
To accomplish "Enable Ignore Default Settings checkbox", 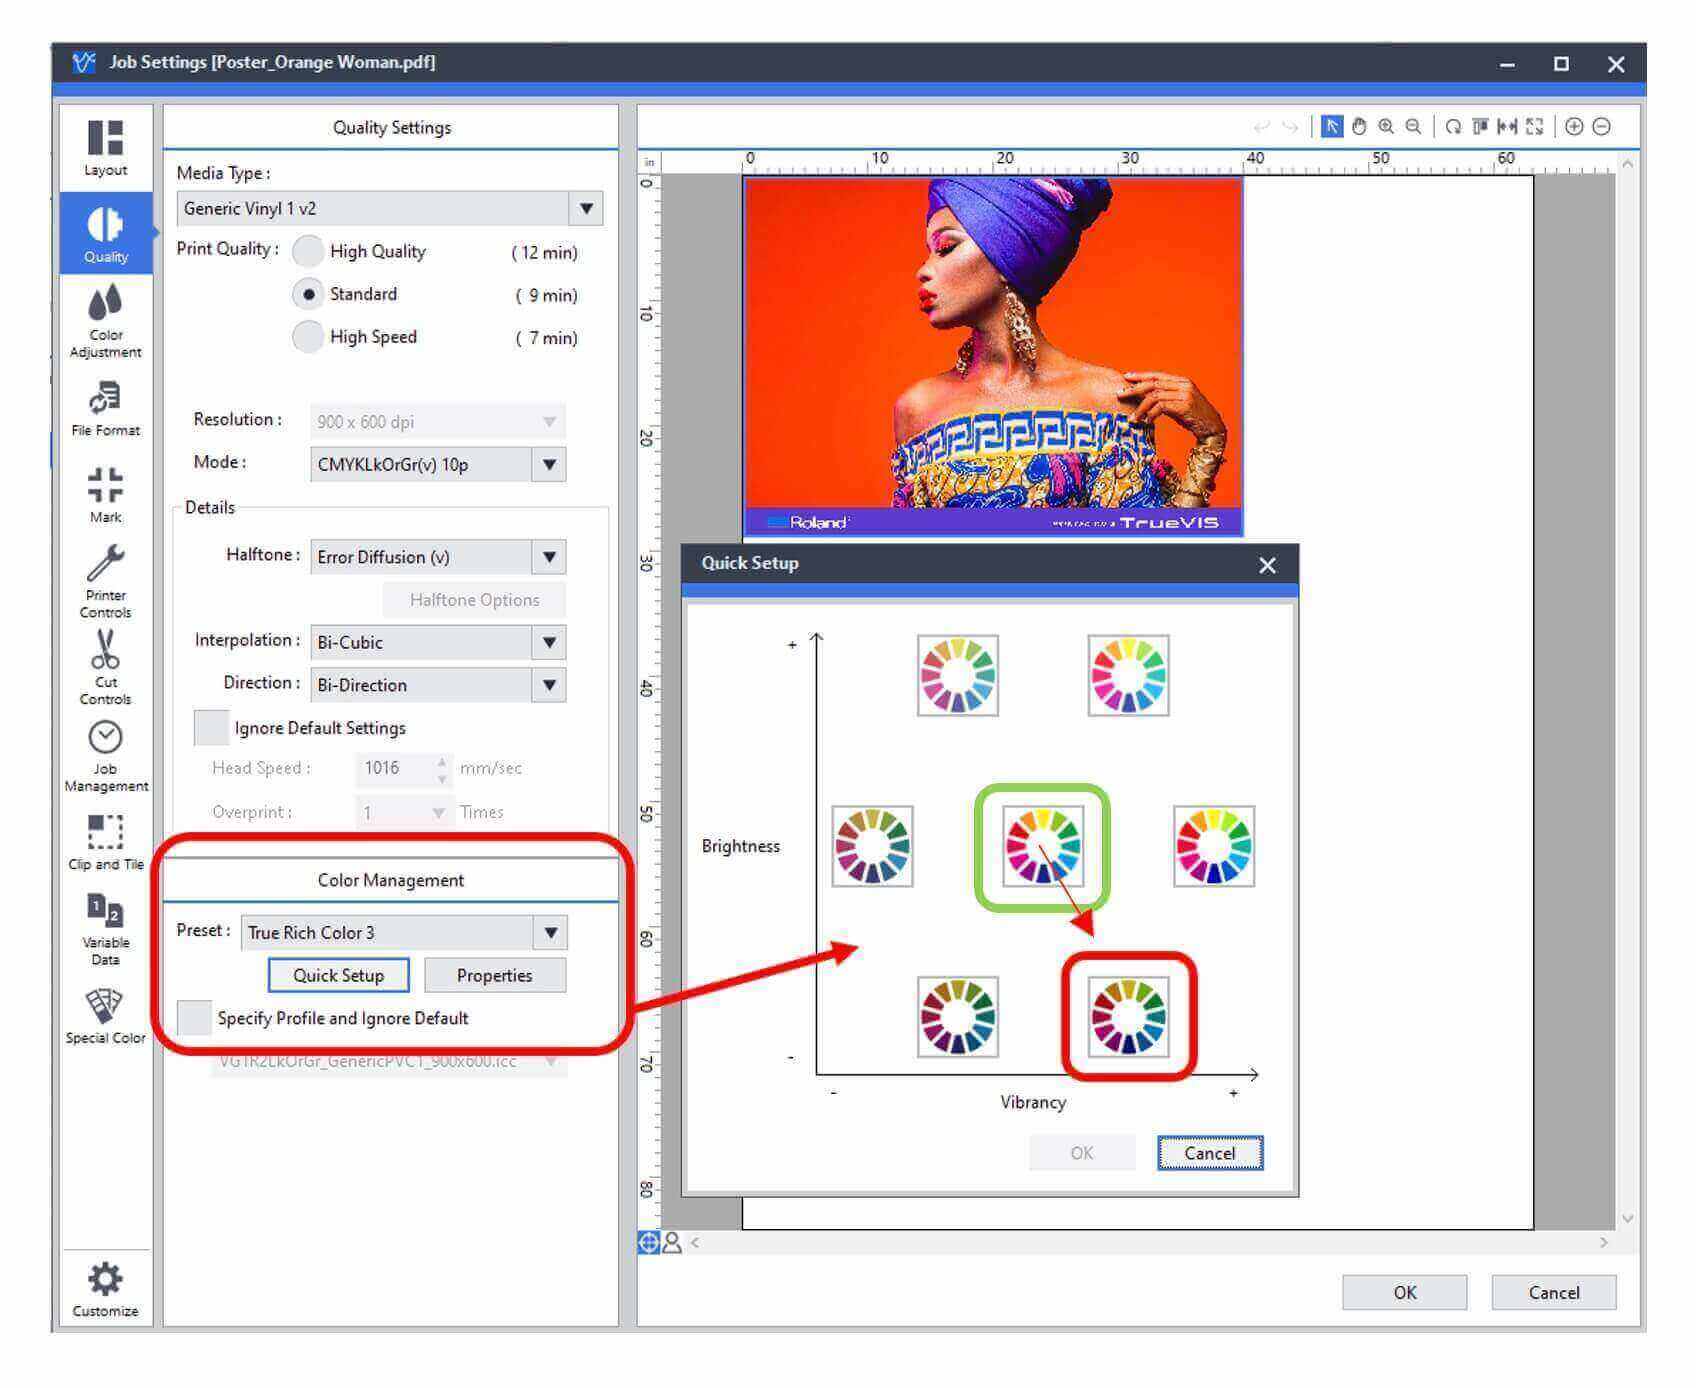I will [x=211, y=728].
